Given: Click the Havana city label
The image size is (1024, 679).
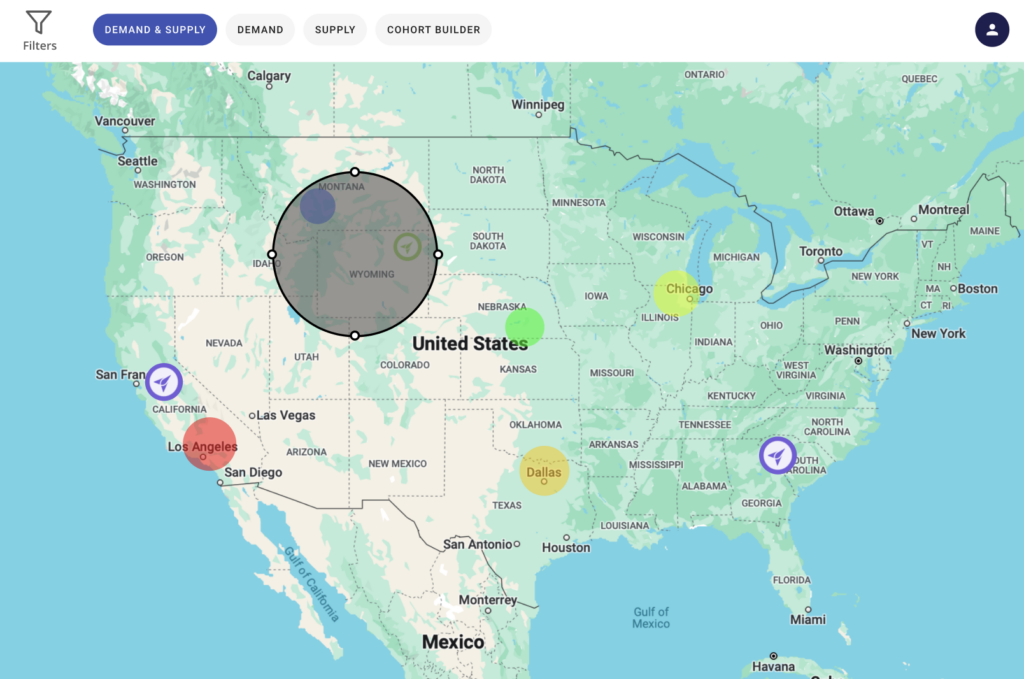Looking at the screenshot, I should click(773, 667).
